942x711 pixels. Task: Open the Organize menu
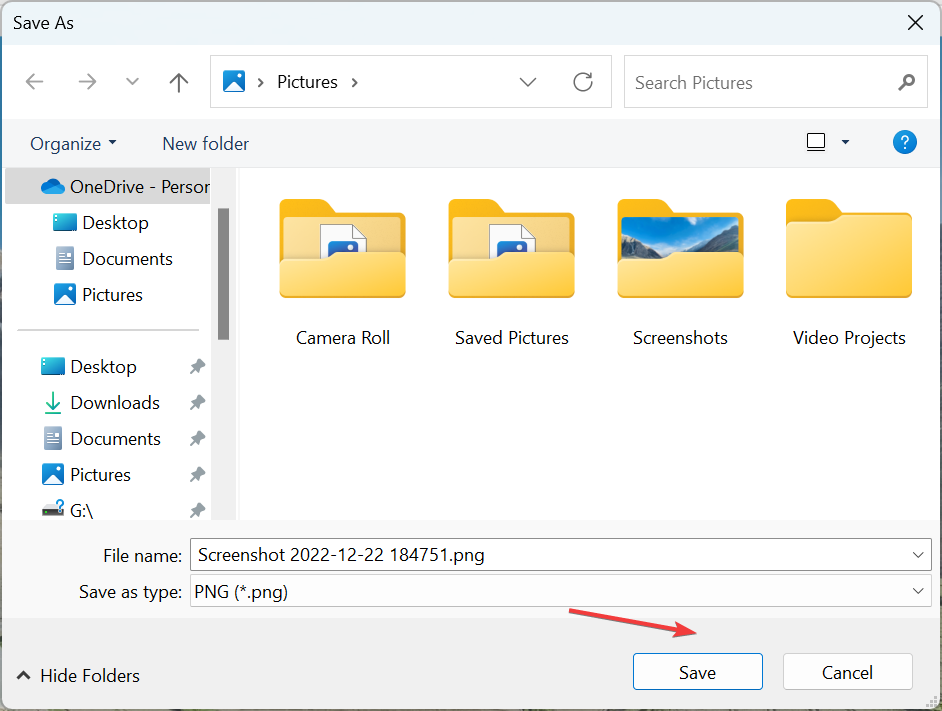click(73, 144)
